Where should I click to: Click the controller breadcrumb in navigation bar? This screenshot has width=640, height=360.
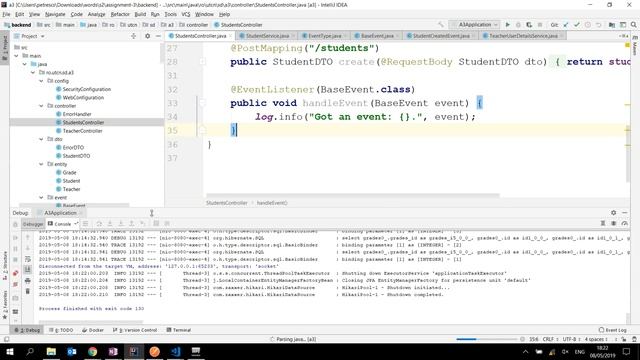pos(193,25)
